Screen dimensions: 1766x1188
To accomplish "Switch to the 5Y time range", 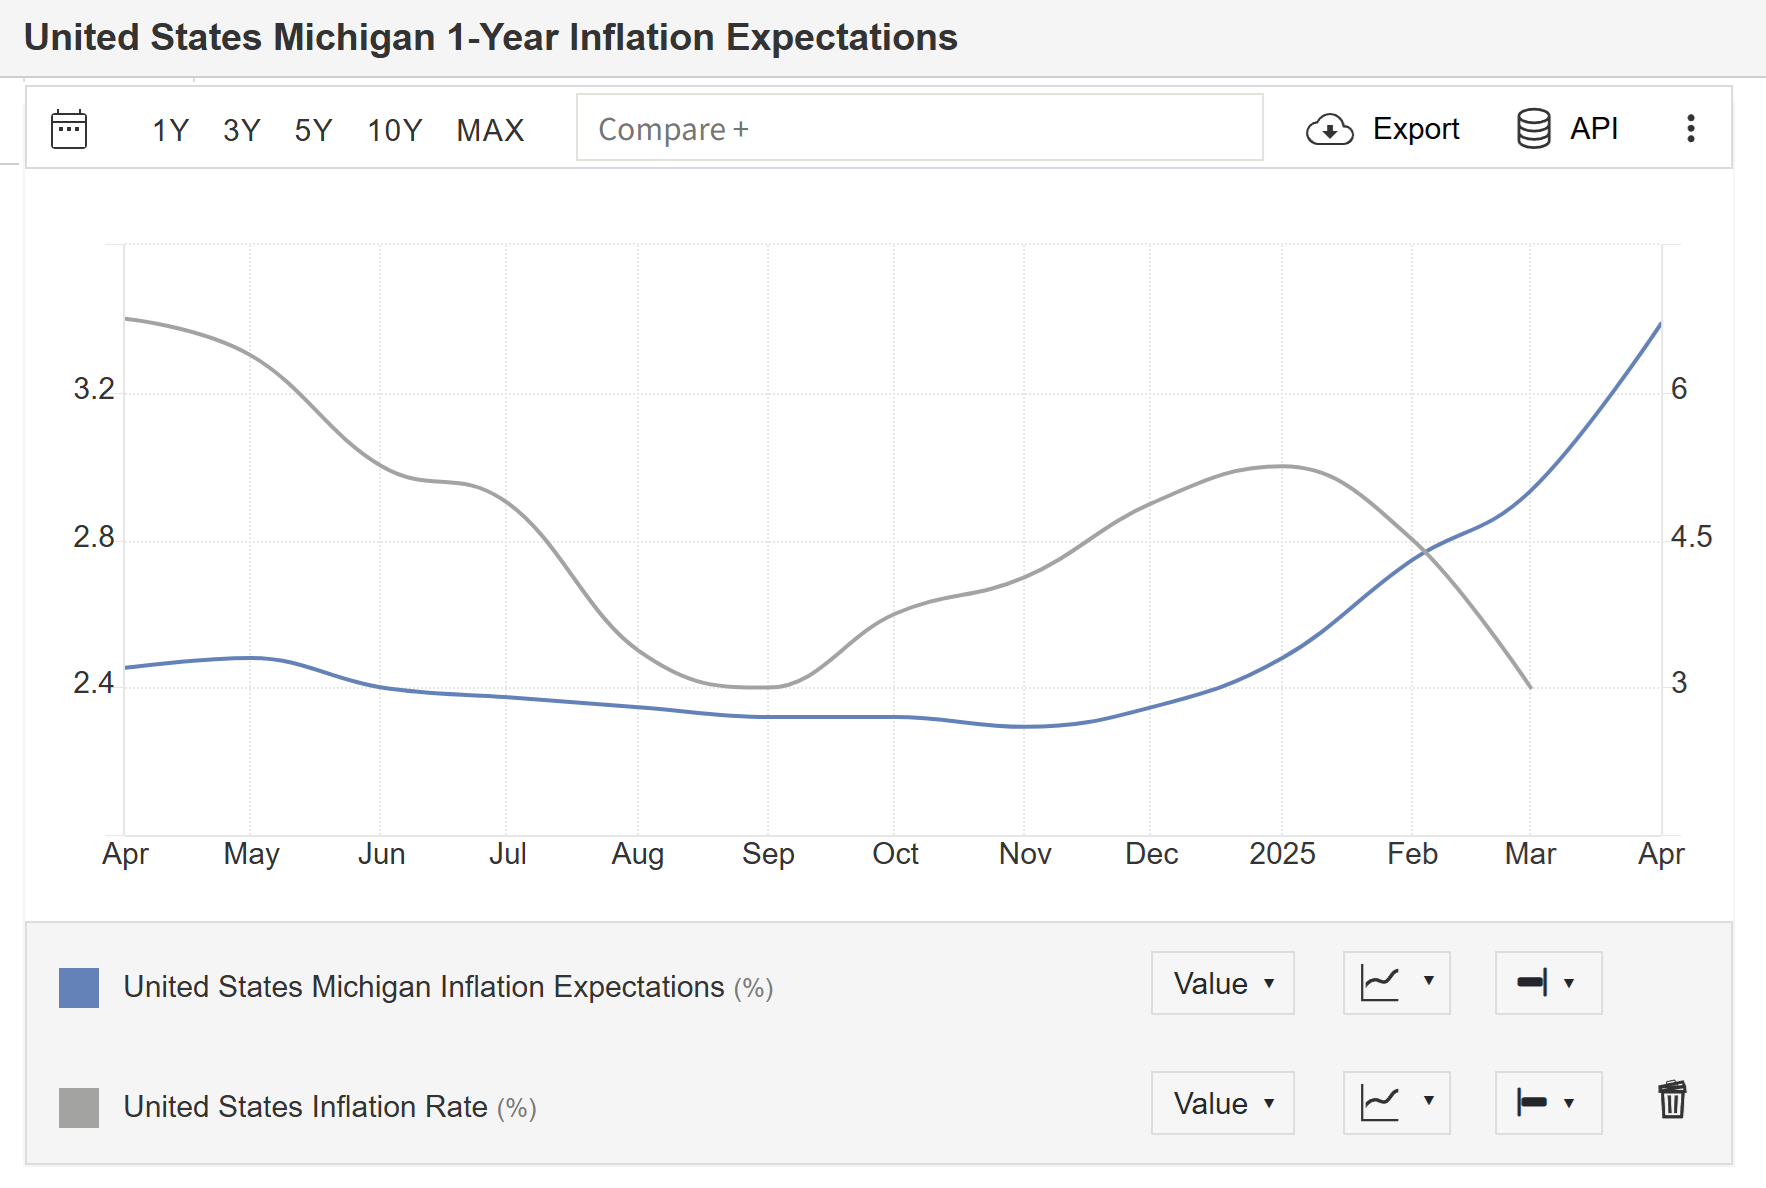I will (x=313, y=130).
